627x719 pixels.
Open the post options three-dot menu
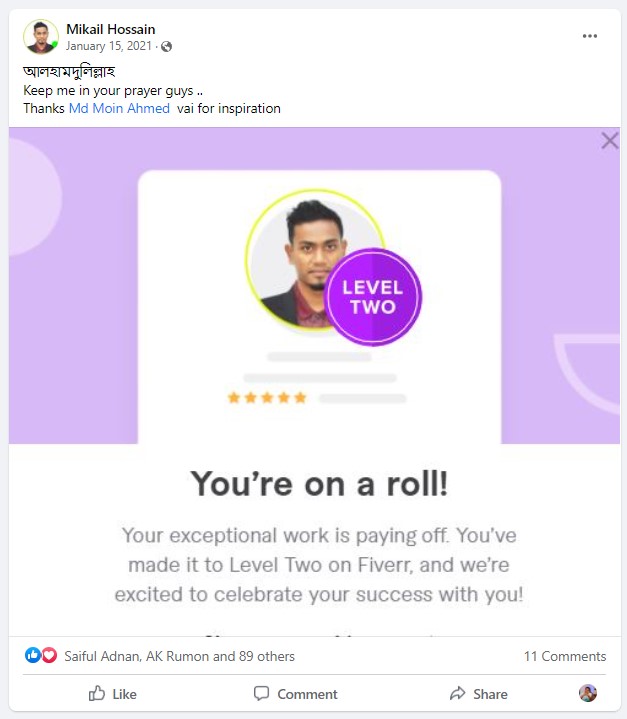click(590, 36)
